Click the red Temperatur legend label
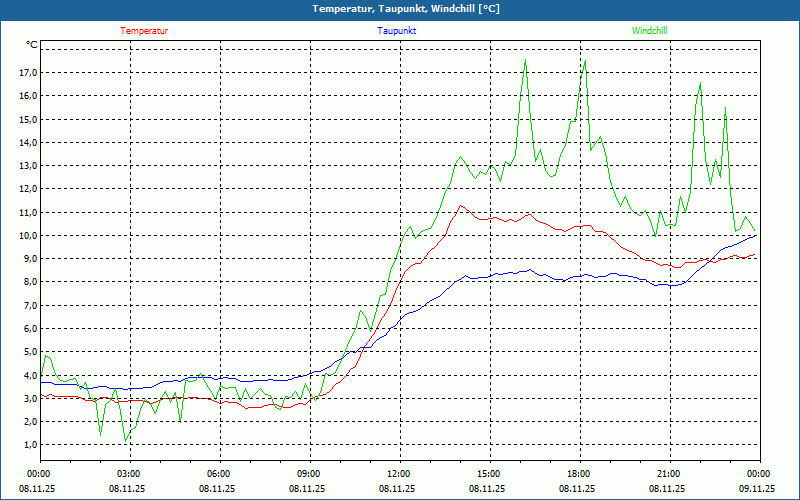Screen dimensions: 800x500 click(x=144, y=30)
